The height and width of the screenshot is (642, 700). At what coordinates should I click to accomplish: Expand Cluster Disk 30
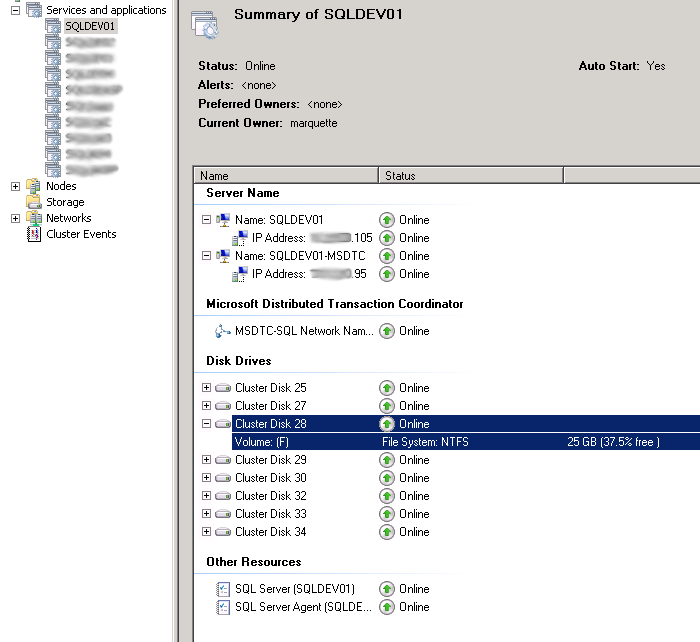click(x=206, y=478)
